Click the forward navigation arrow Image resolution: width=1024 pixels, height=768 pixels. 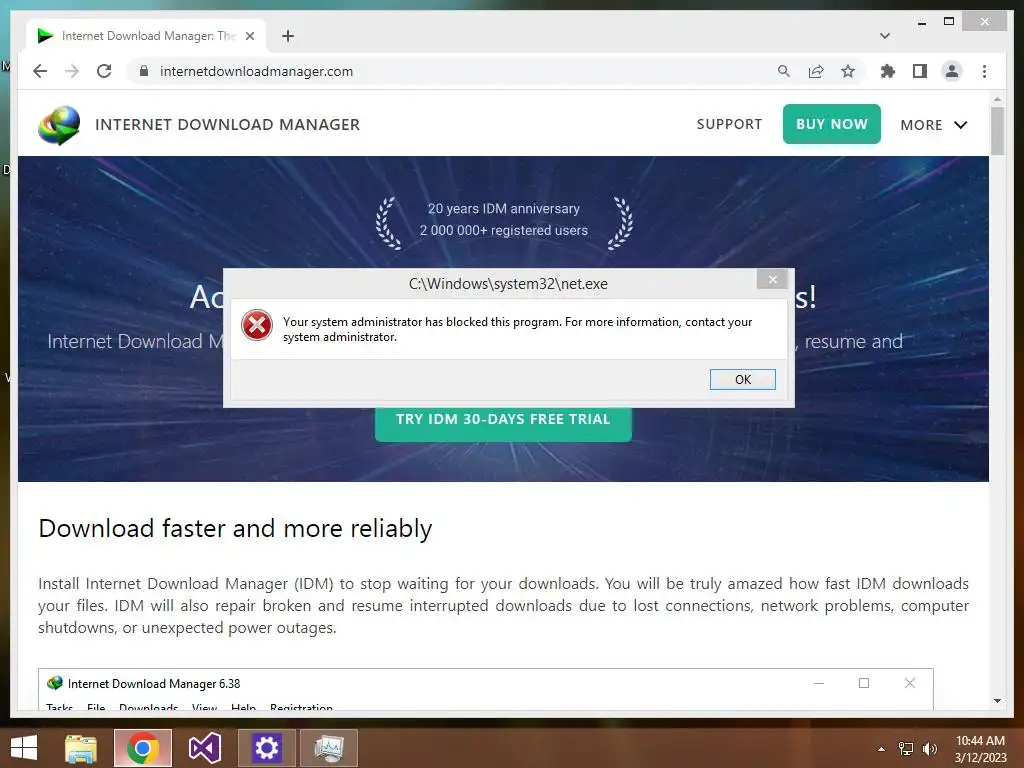click(72, 71)
